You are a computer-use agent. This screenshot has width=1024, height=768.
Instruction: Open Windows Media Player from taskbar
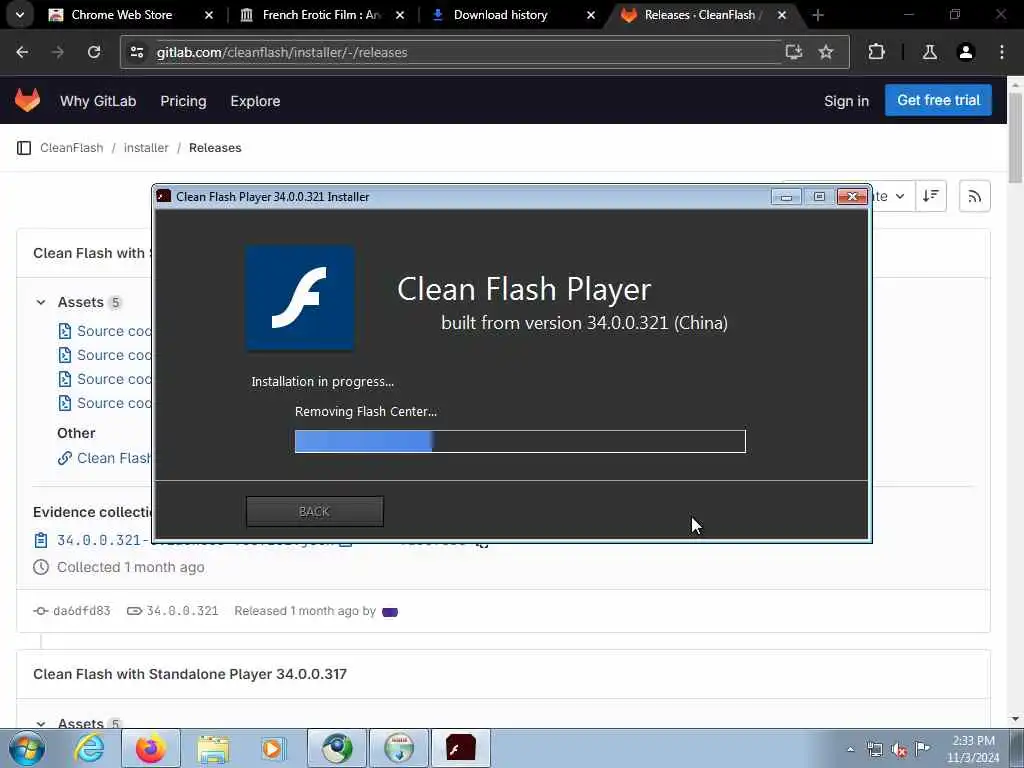pos(273,748)
